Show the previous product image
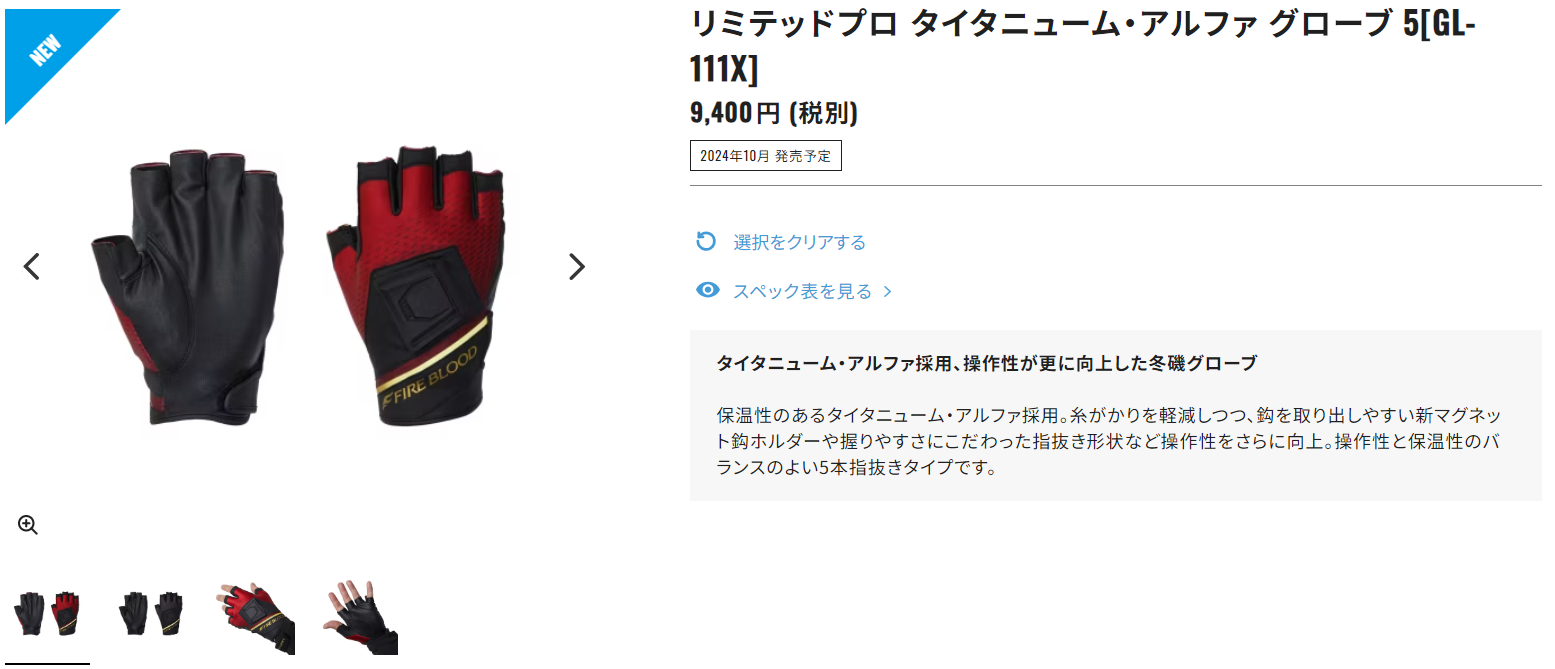 click(32, 266)
